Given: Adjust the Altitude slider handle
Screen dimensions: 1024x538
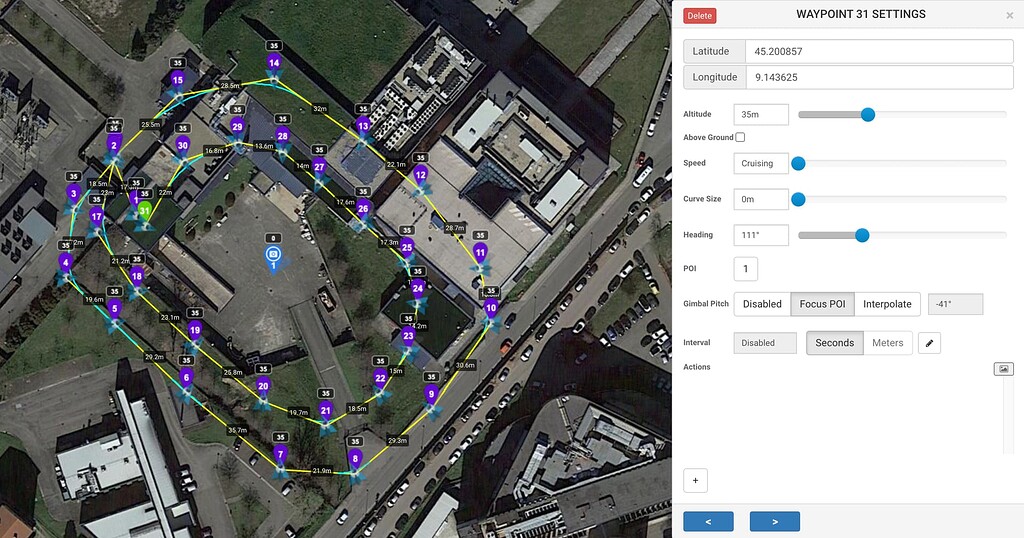Looking at the screenshot, I should pyautogui.click(x=867, y=115).
